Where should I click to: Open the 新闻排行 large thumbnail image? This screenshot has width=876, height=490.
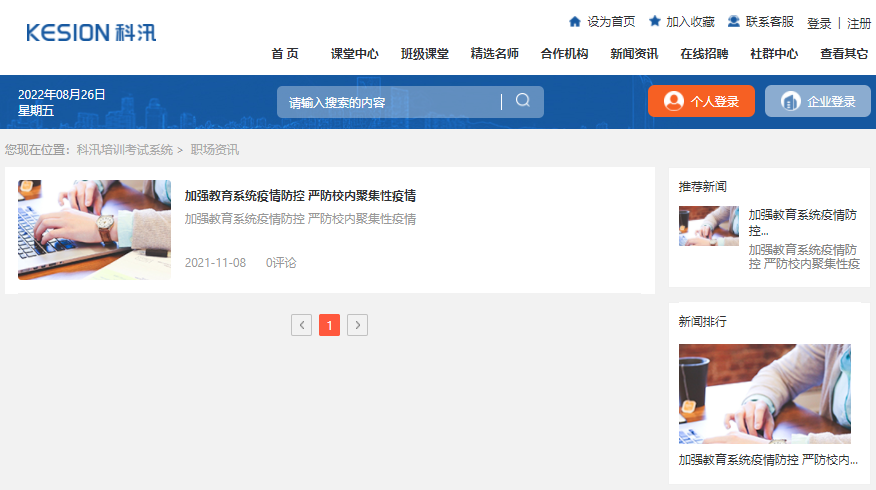coord(764,394)
